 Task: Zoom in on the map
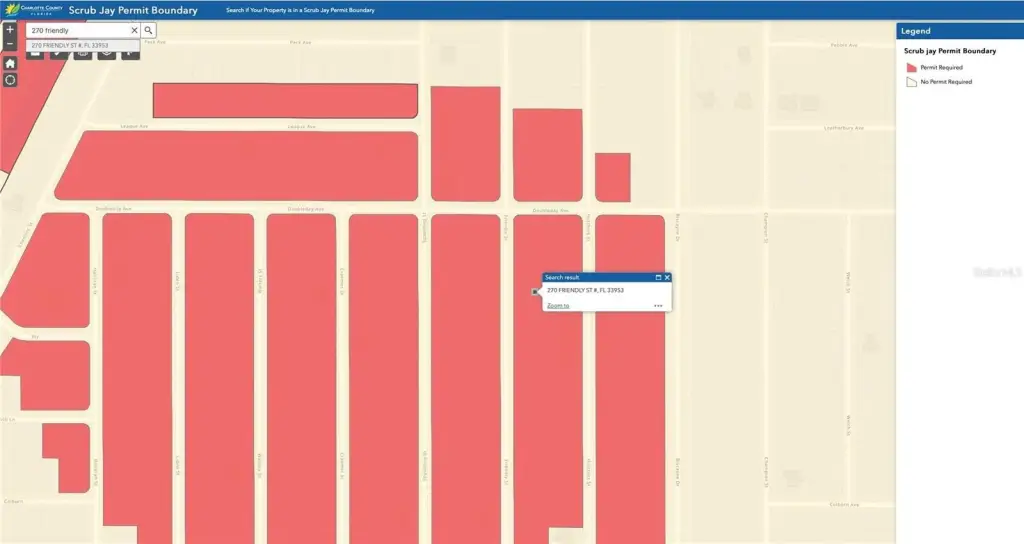10,30
